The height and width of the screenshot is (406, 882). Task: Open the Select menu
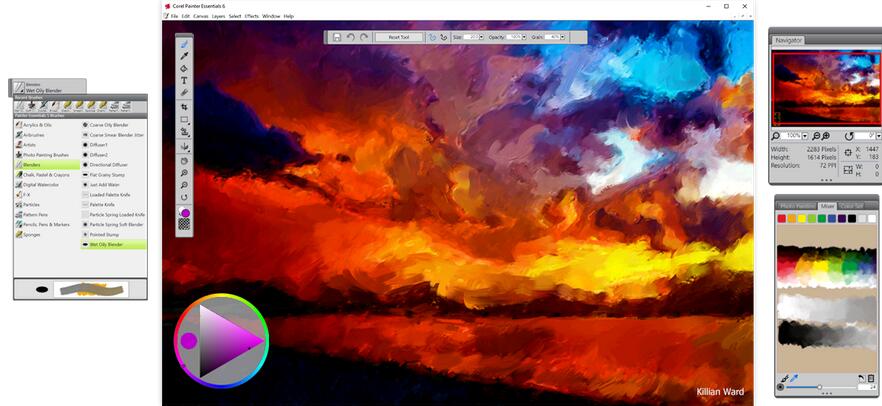tap(235, 16)
